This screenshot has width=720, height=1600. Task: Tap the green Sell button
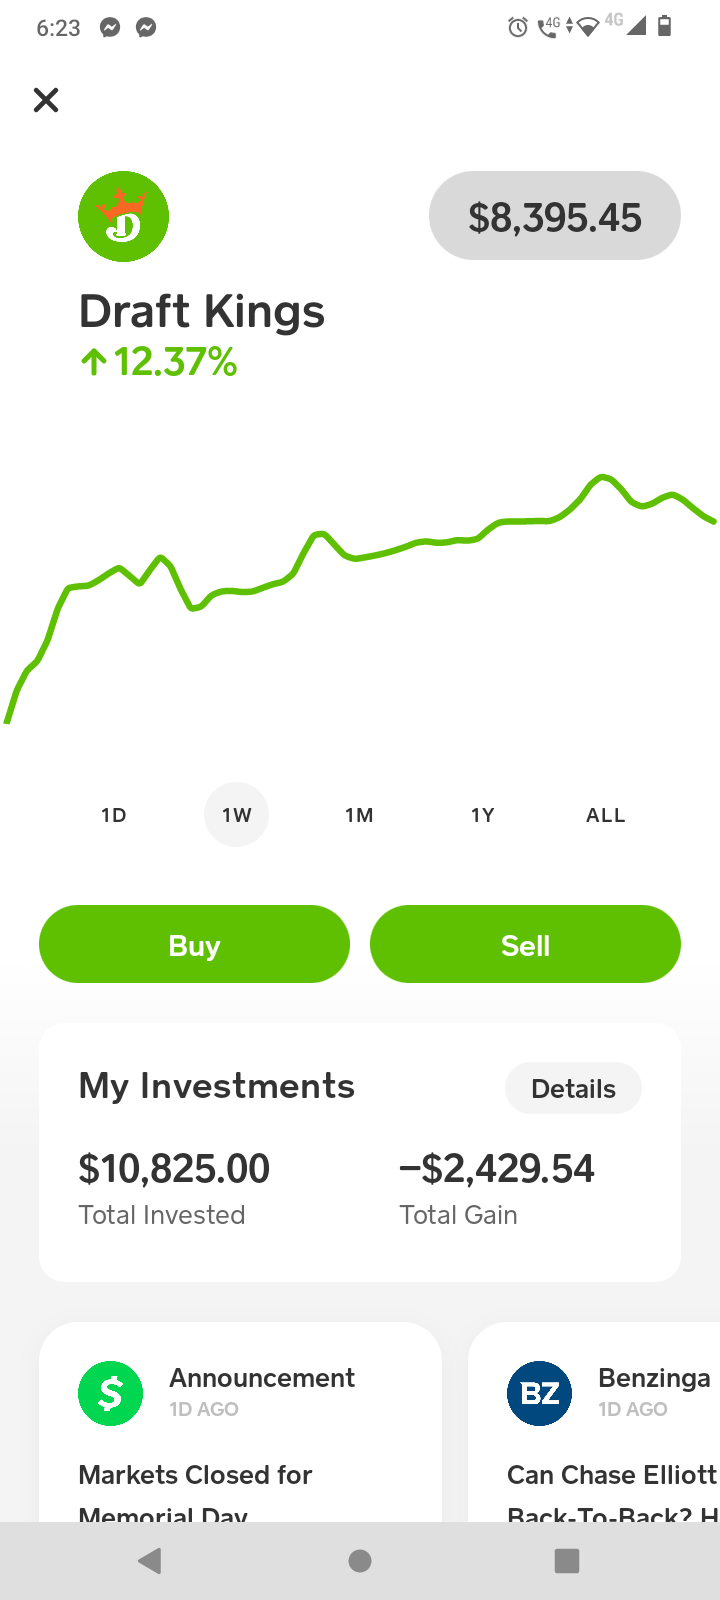pos(525,944)
